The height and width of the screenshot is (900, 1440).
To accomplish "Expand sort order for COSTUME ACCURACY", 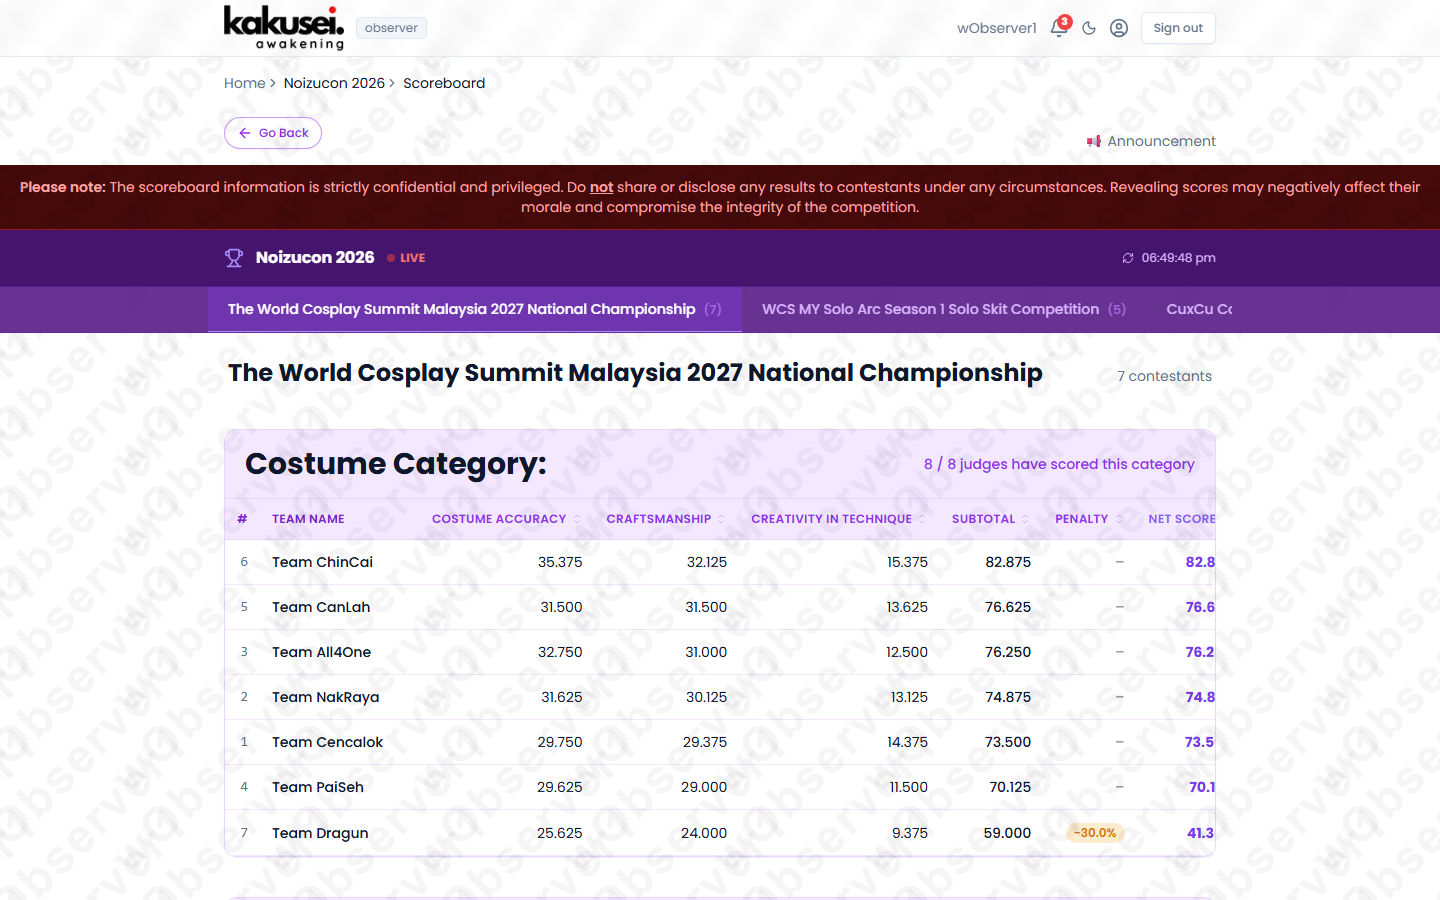I will pos(575,518).
